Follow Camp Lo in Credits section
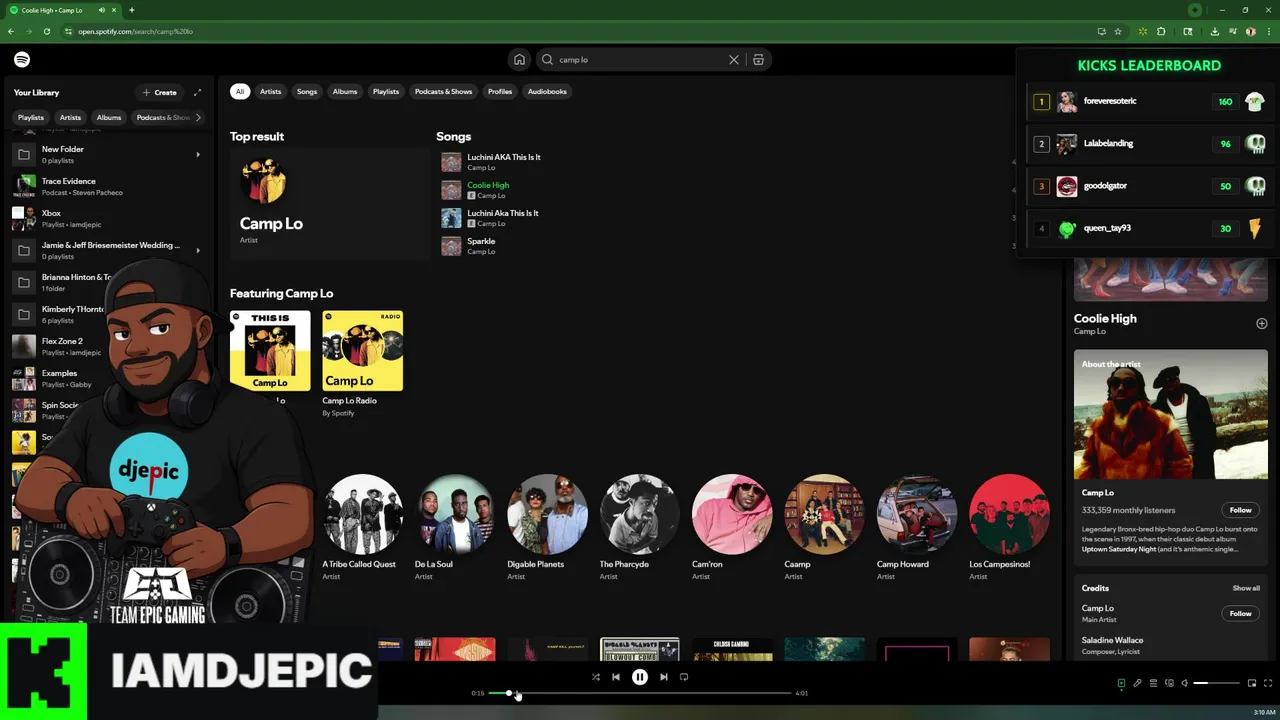 (x=1240, y=613)
